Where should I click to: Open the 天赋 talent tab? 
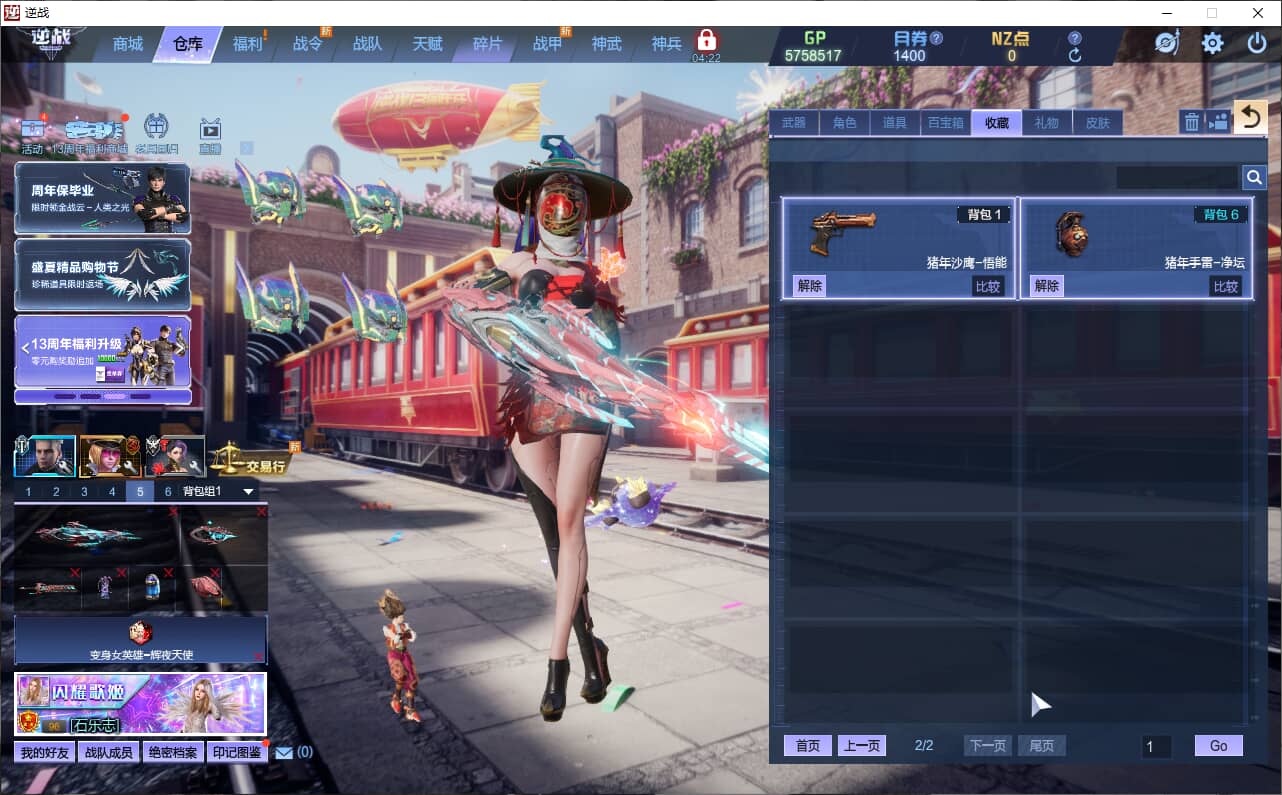pyautogui.click(x=427, y=44)
